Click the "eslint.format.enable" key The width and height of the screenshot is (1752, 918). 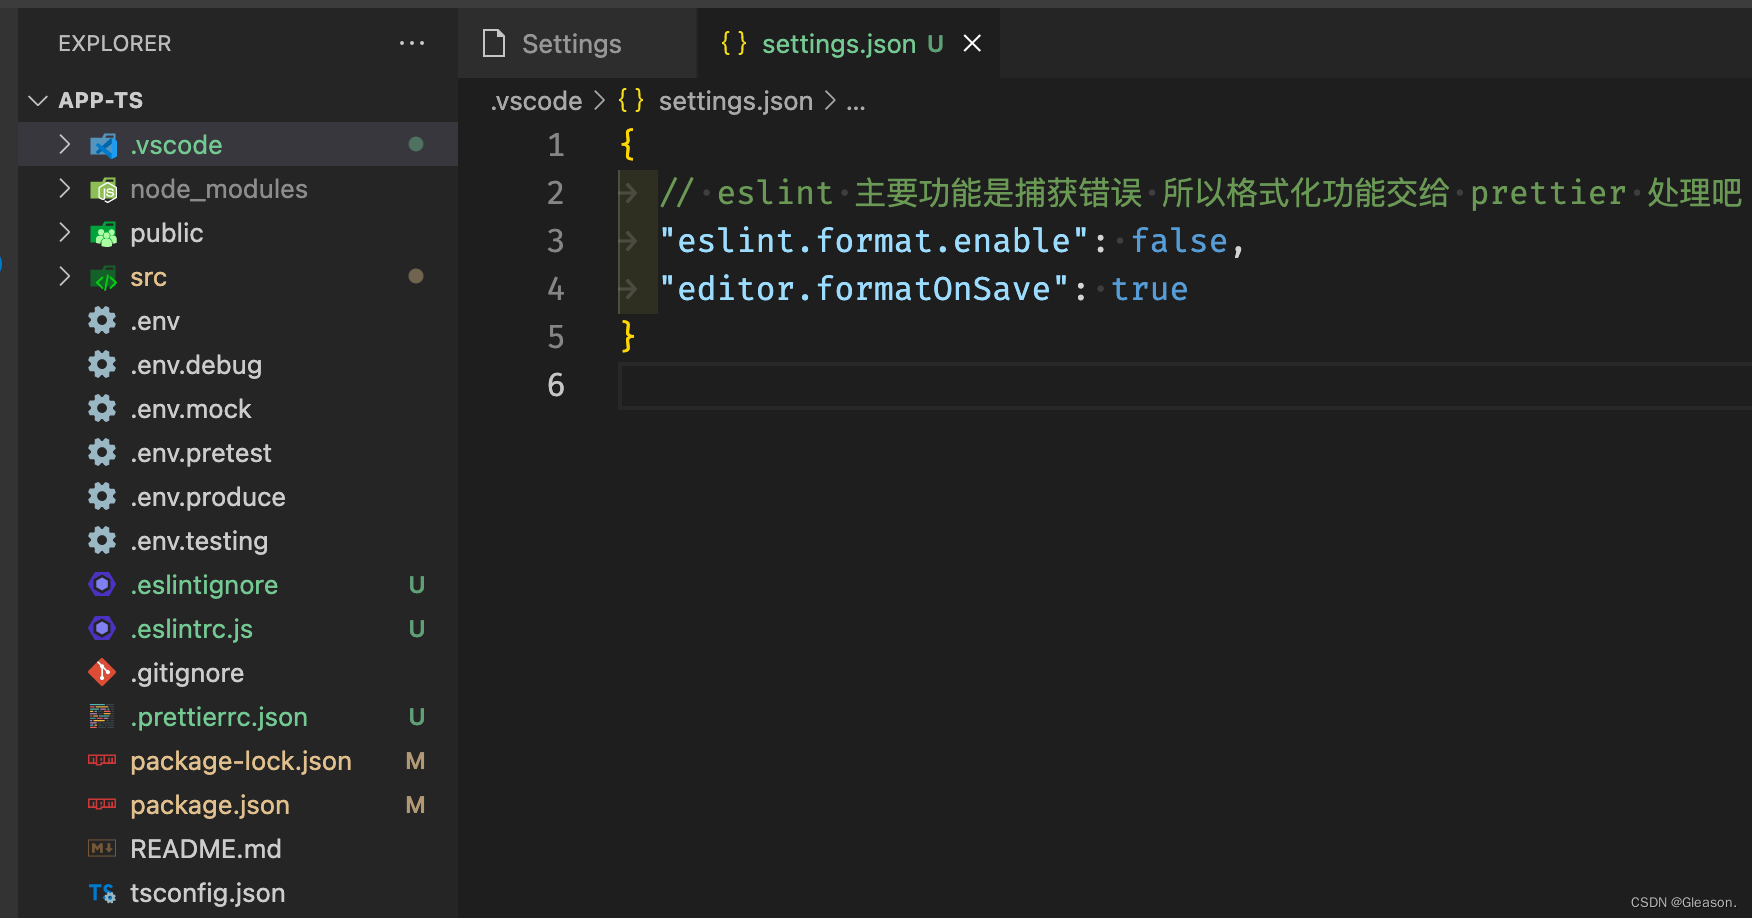point(874,241)
